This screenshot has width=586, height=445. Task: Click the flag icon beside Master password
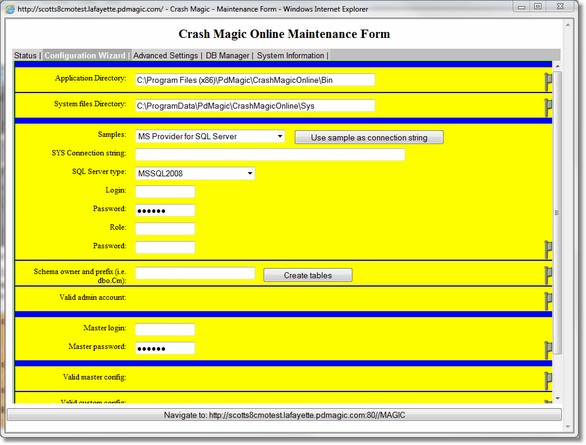[x=548, y=350]
